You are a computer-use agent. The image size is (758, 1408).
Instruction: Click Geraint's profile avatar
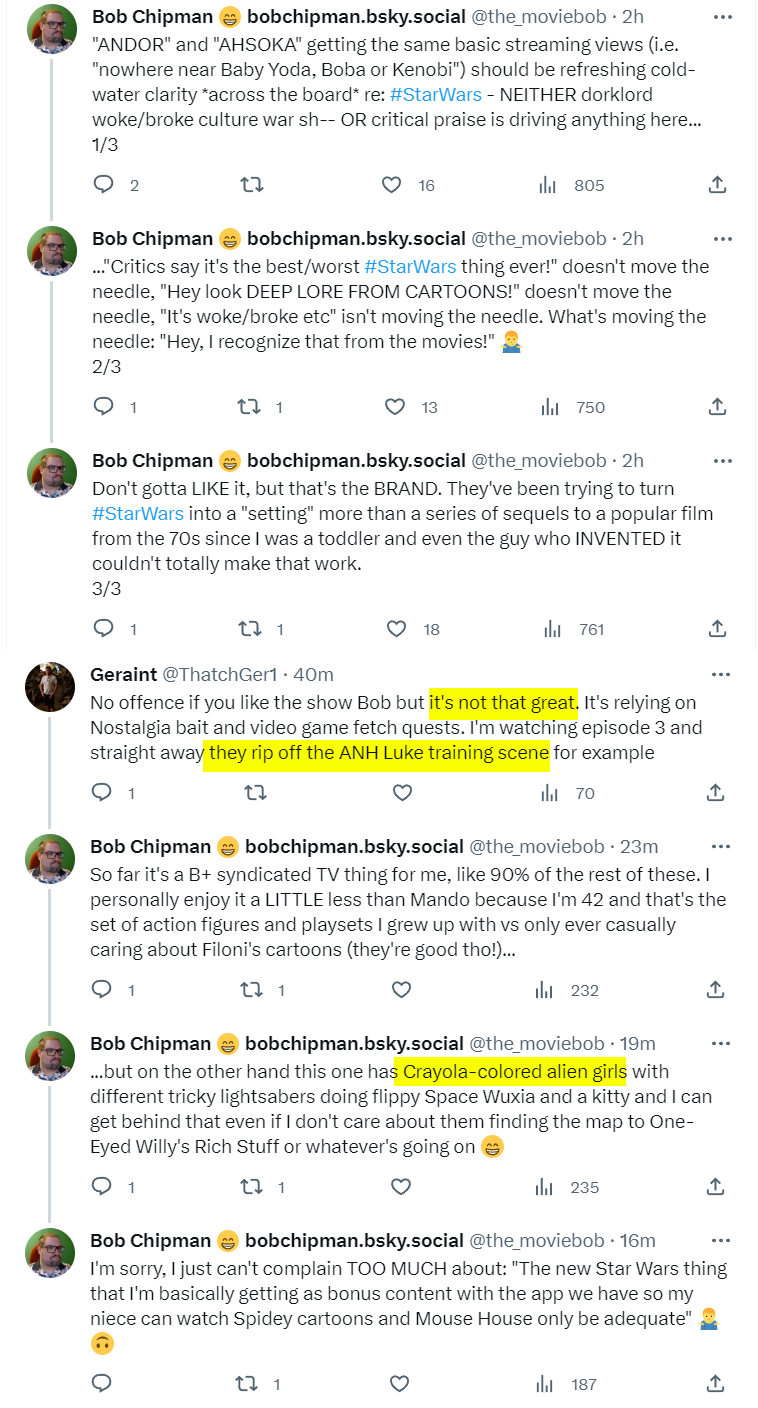(51, 686)
